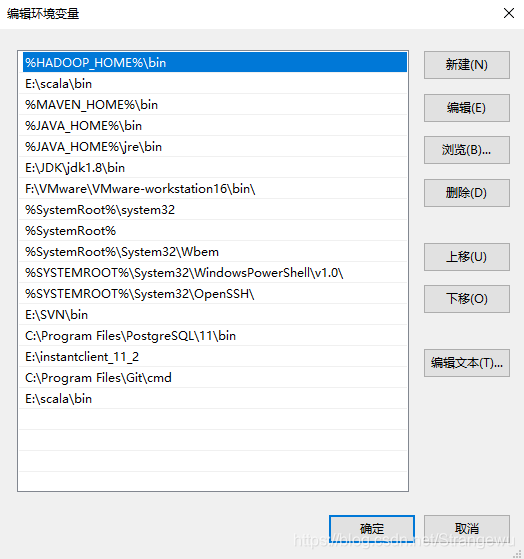Click the 删除(D) delete button
Screen dimensions: 524x559
coord(467,193)
